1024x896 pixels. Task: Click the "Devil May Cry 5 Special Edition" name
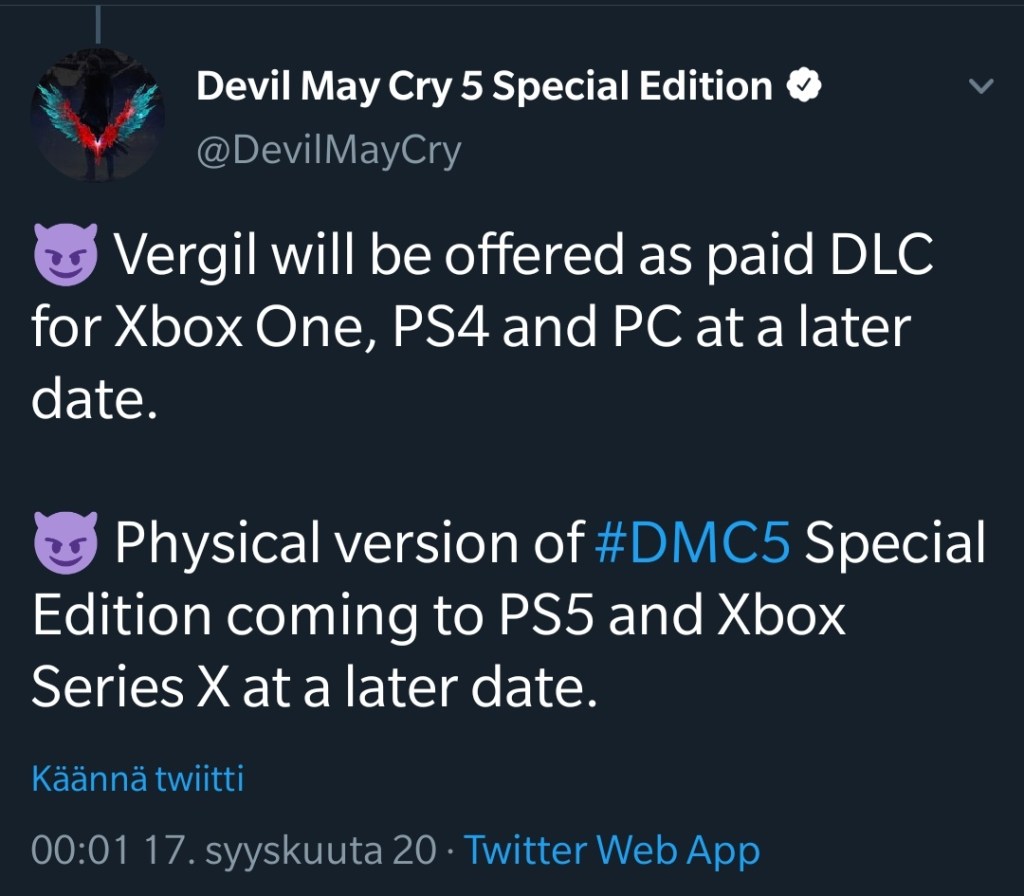(x=484, y=87)
